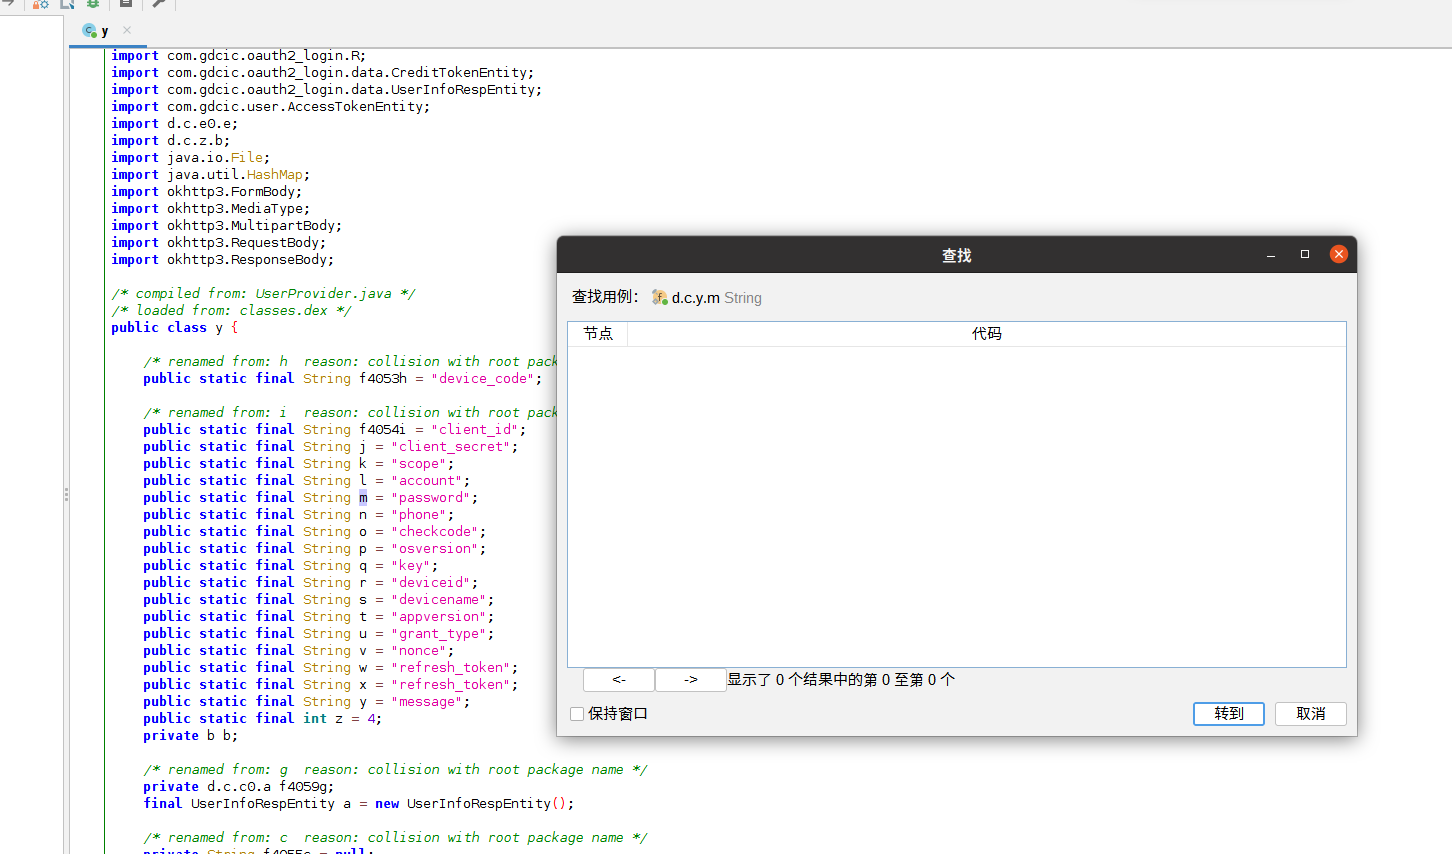The width and height of the screenshot is (1452, 854).
Task: Close the y tab with its X
Action: coord(125,30)
